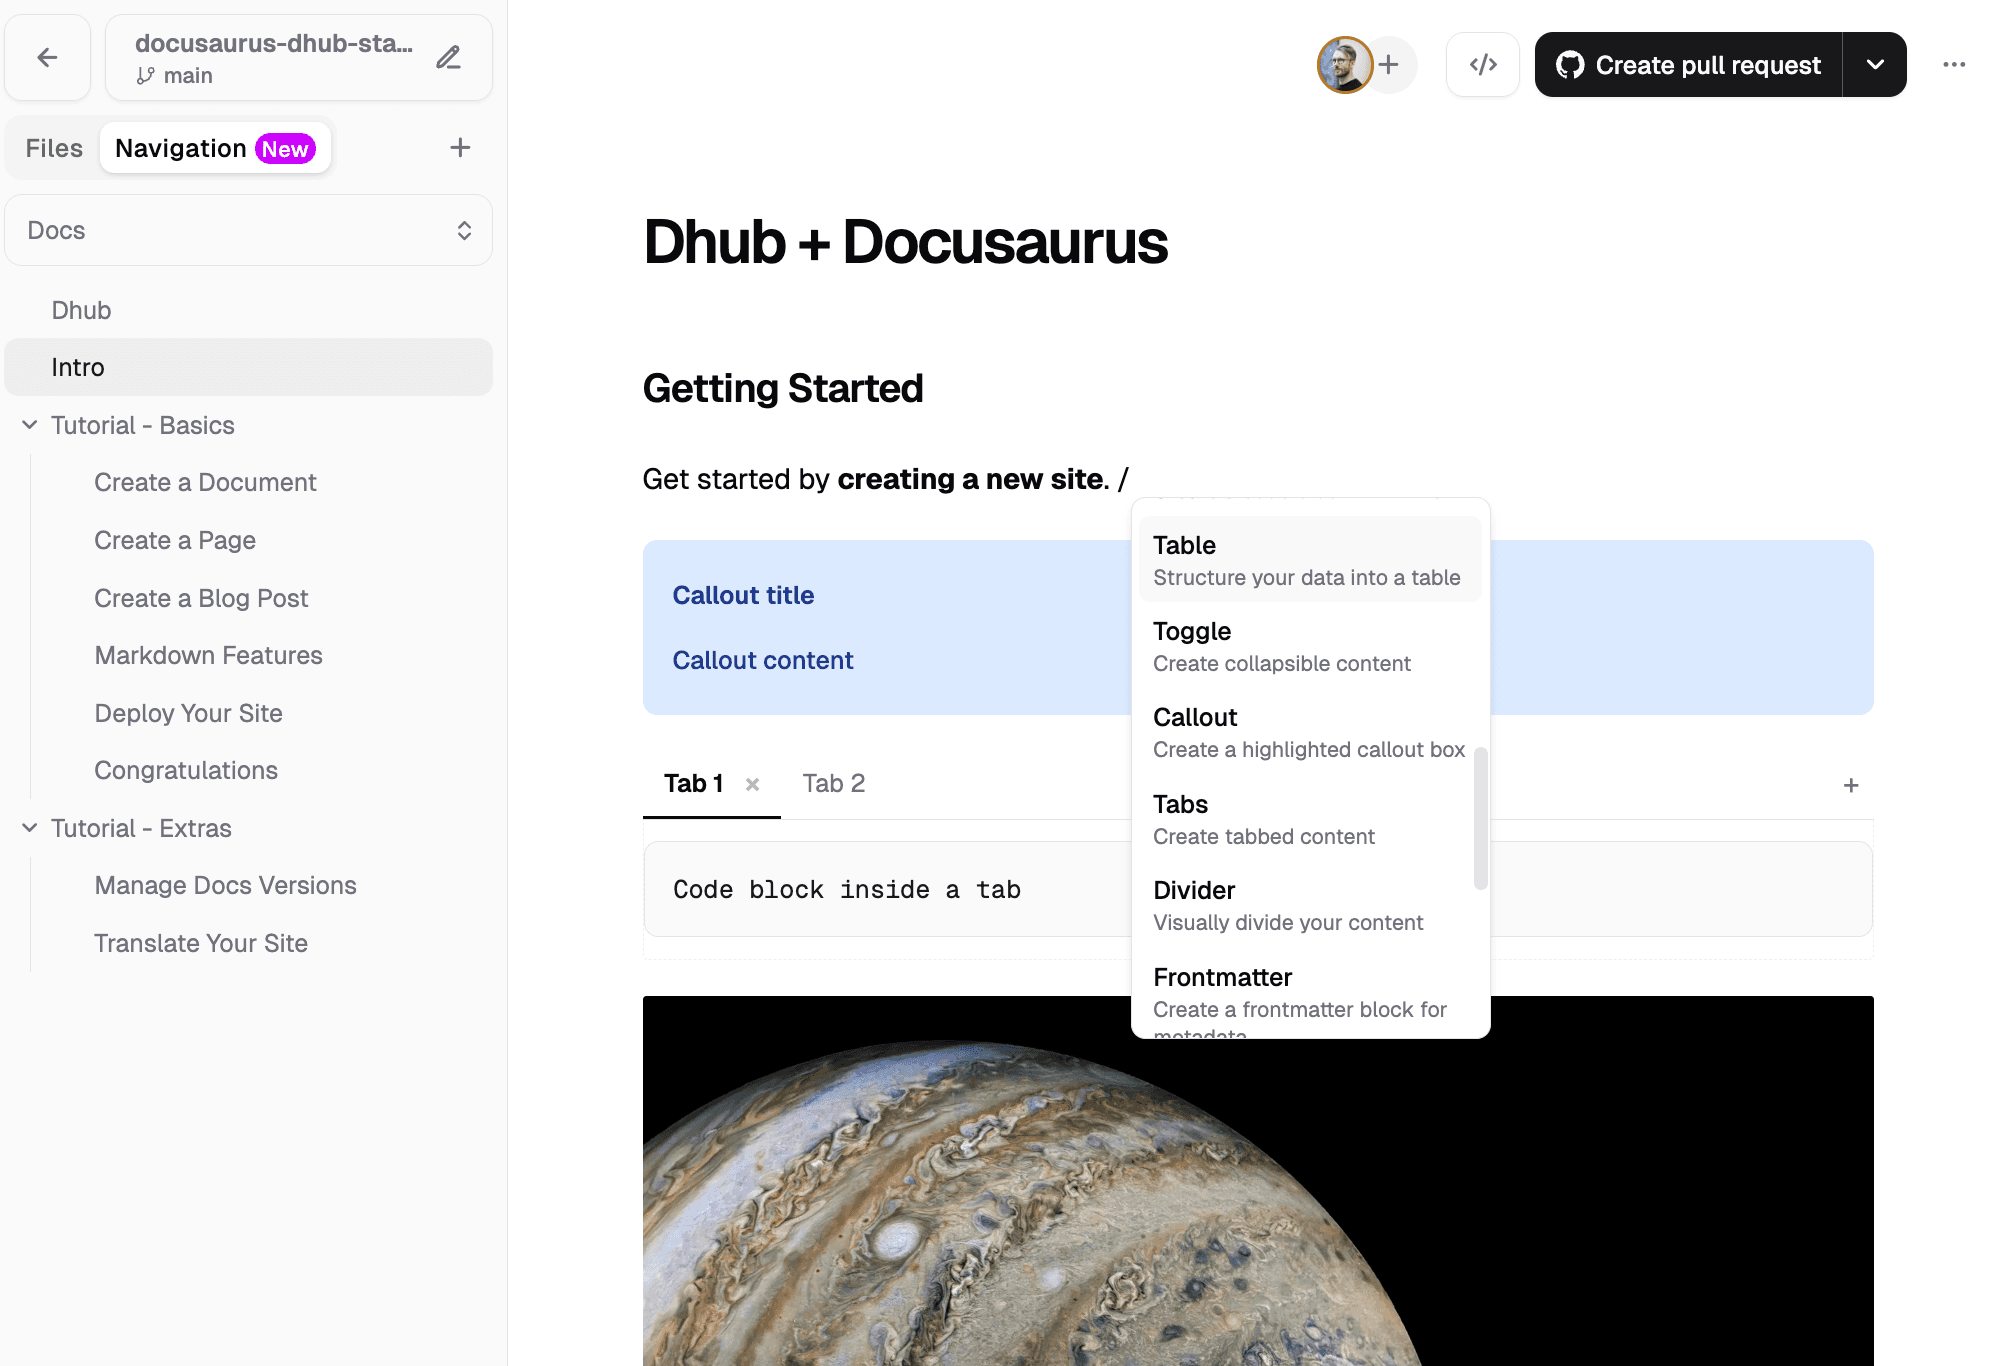Image resolution: width=2000 pixels, height=1366 pixels.
Task: Click the Callout title text
Action: pyautogui.click(x=743, y=596)
